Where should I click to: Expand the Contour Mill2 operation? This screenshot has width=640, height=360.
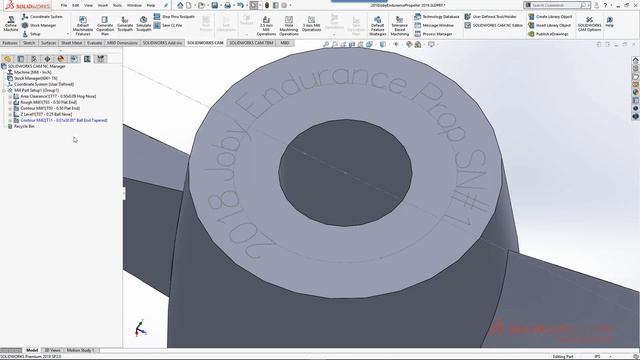point(10,120)
